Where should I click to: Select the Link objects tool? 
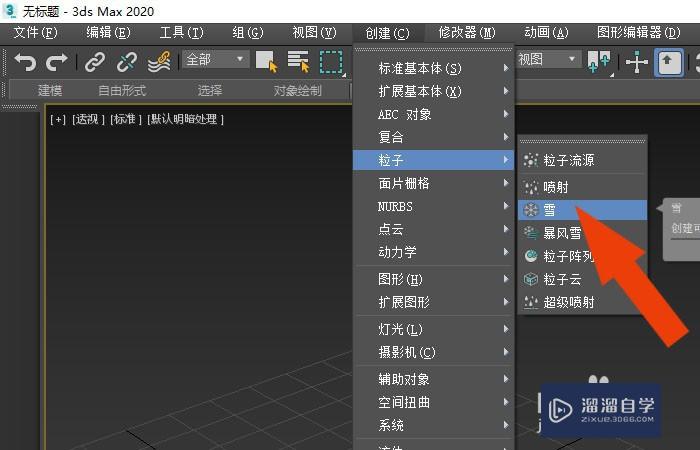pos(95,62)
